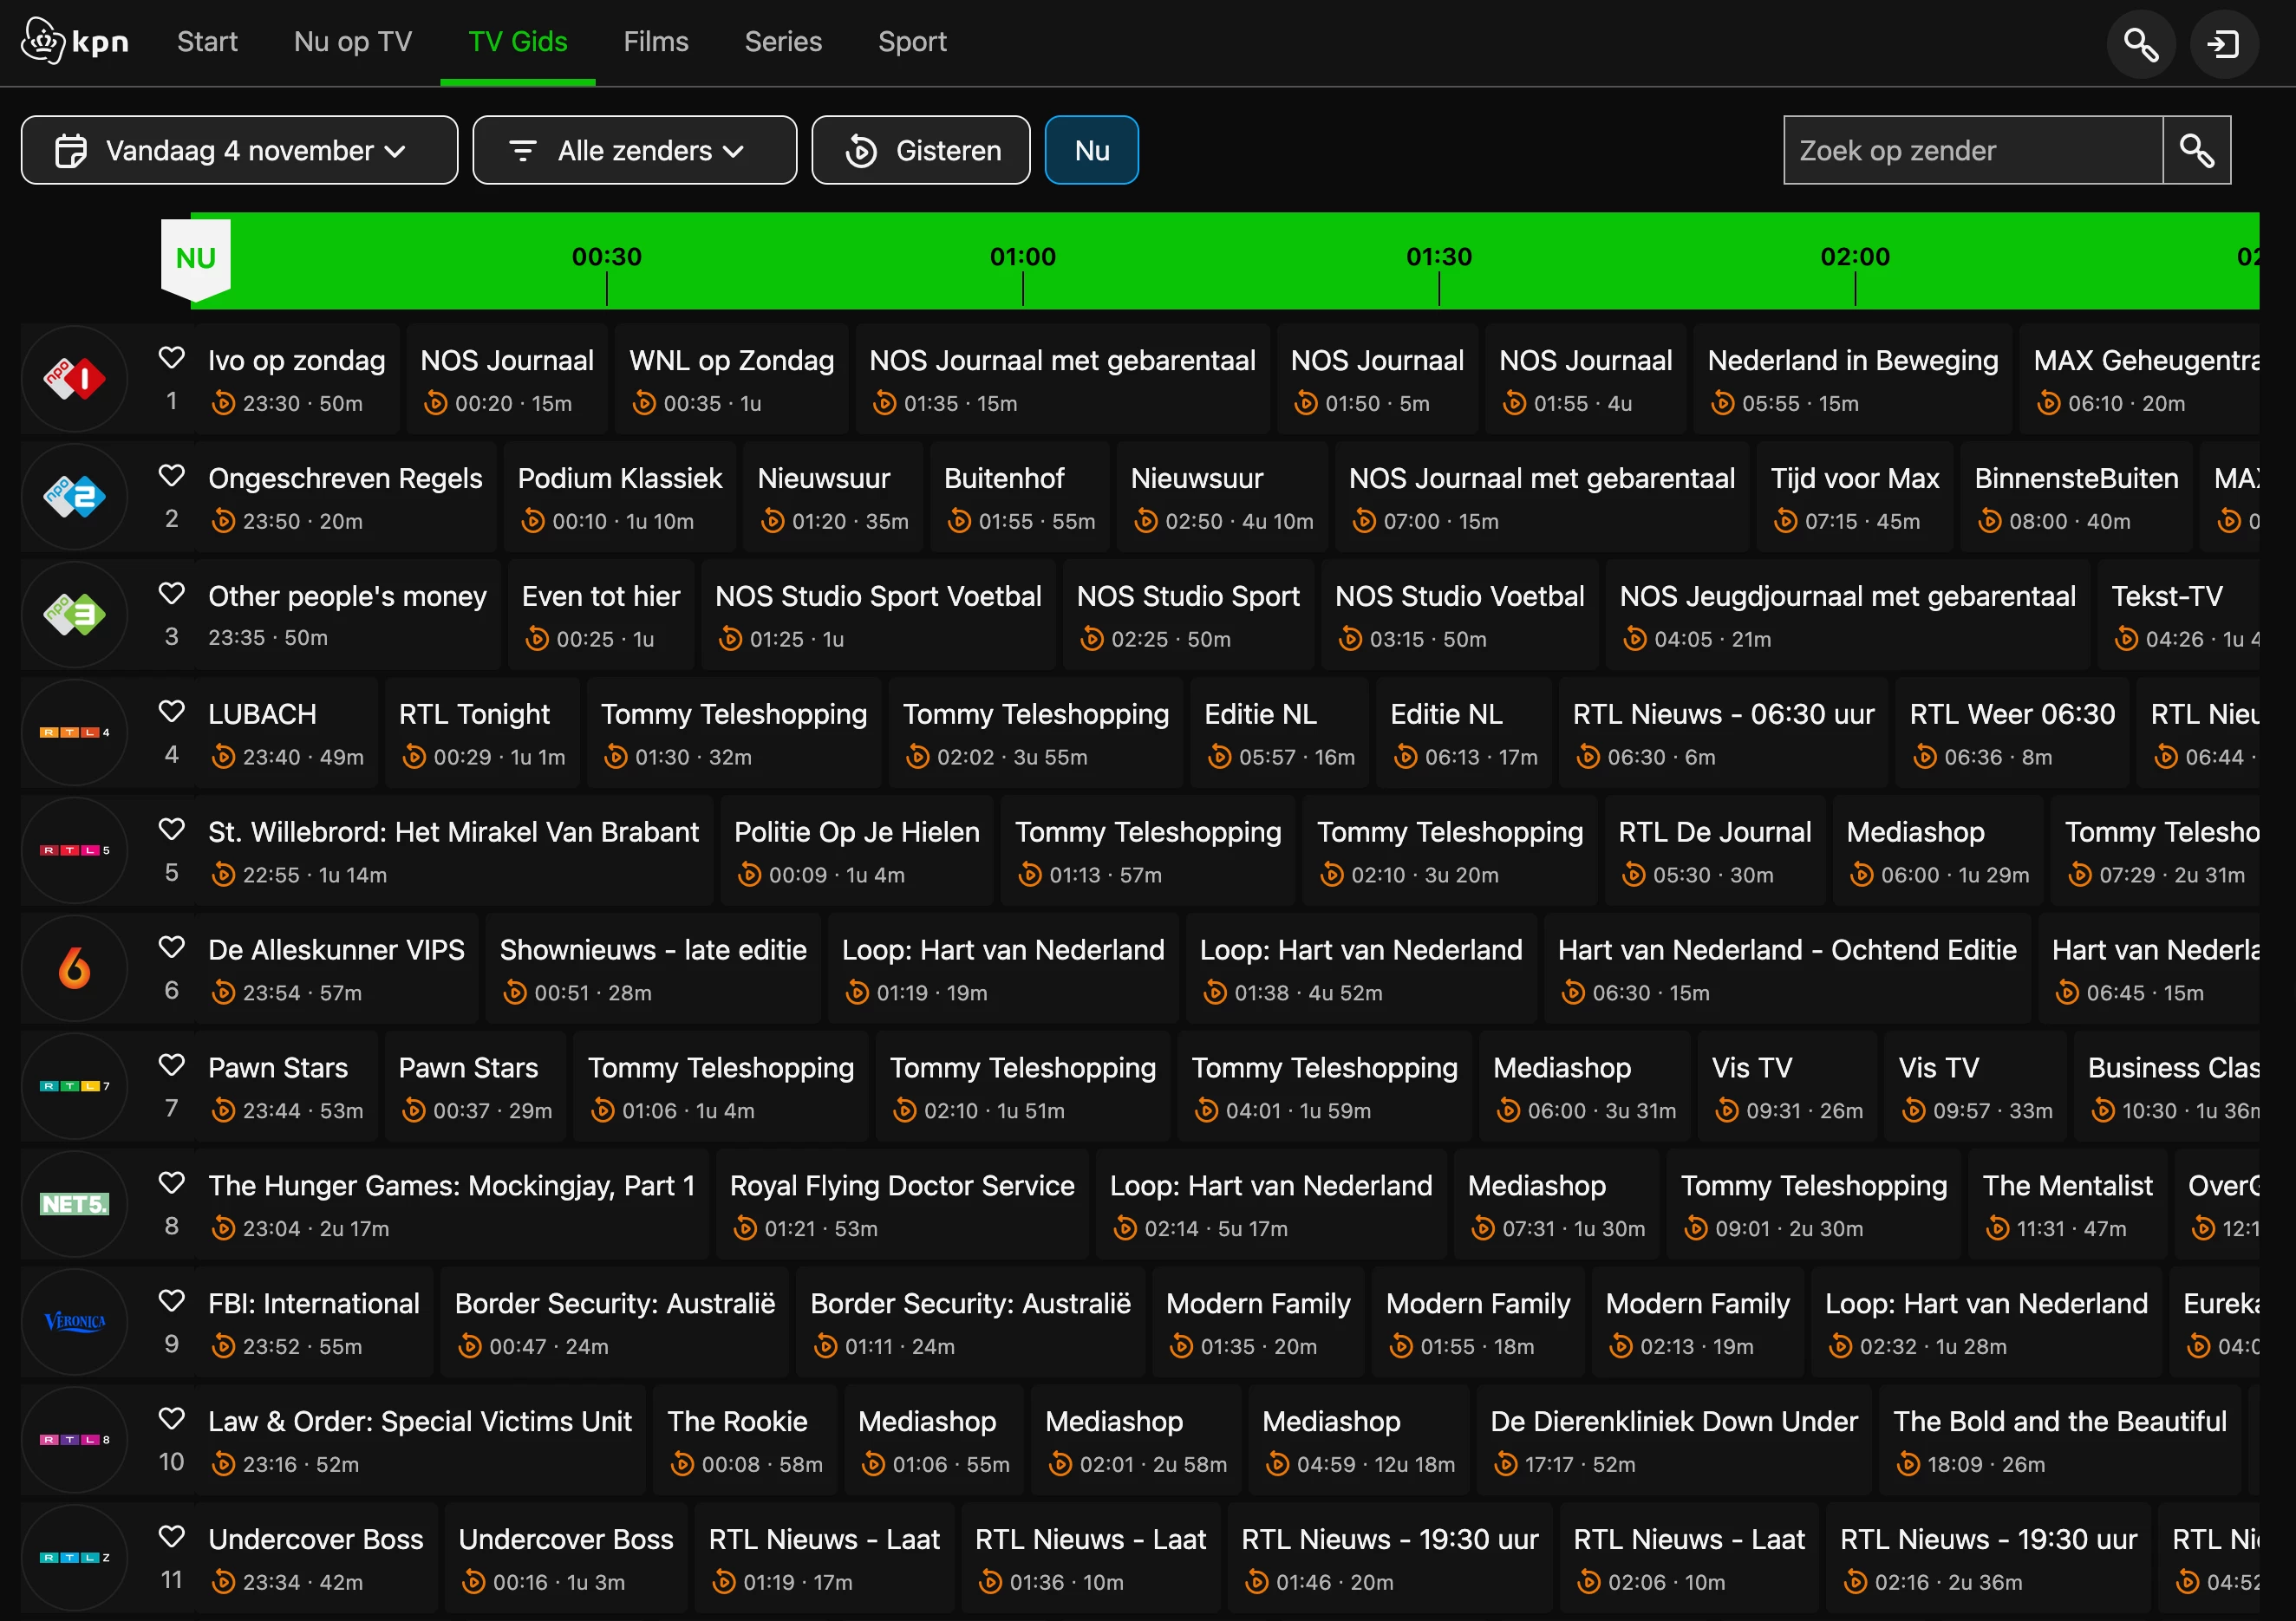Select the SBS 6 channel logo
Image resolution: width=2296 pixels, height=1621 pixels.
(75, 968)
